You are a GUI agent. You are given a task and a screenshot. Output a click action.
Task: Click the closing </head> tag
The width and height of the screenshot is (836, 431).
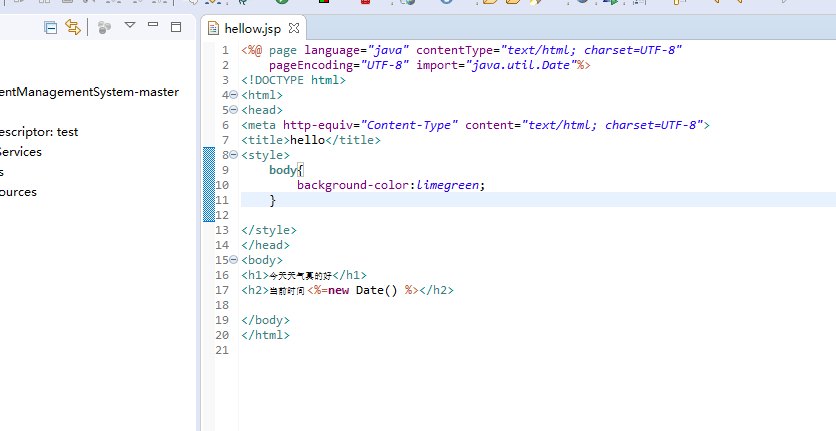pos(265,245)
